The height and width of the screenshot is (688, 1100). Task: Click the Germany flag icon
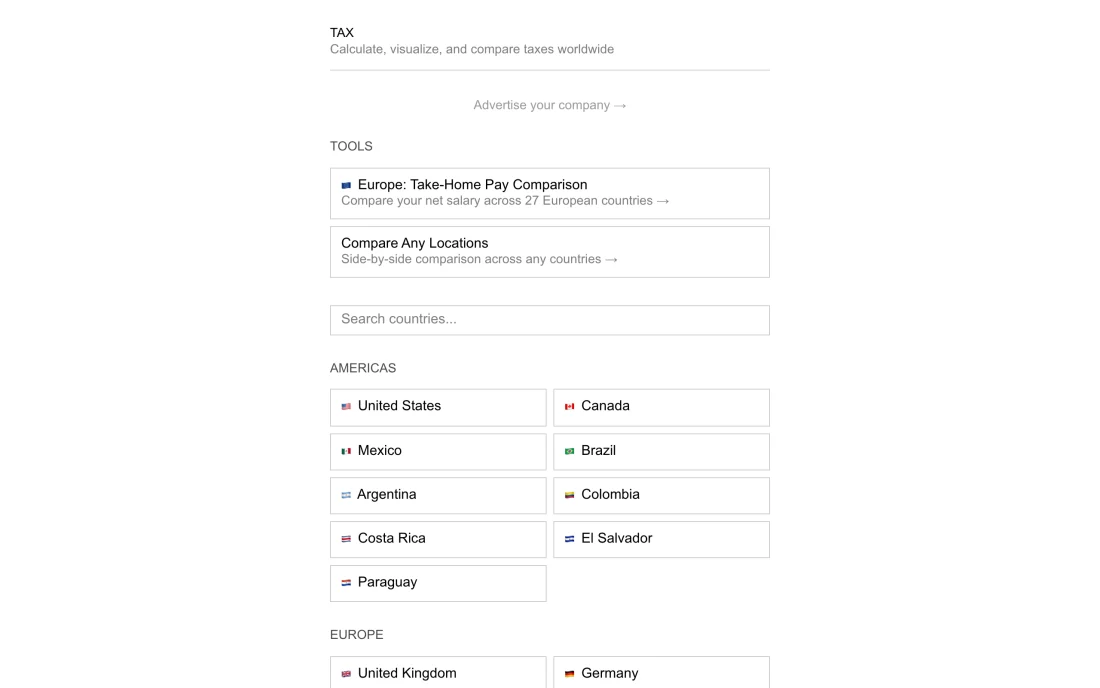569,674
